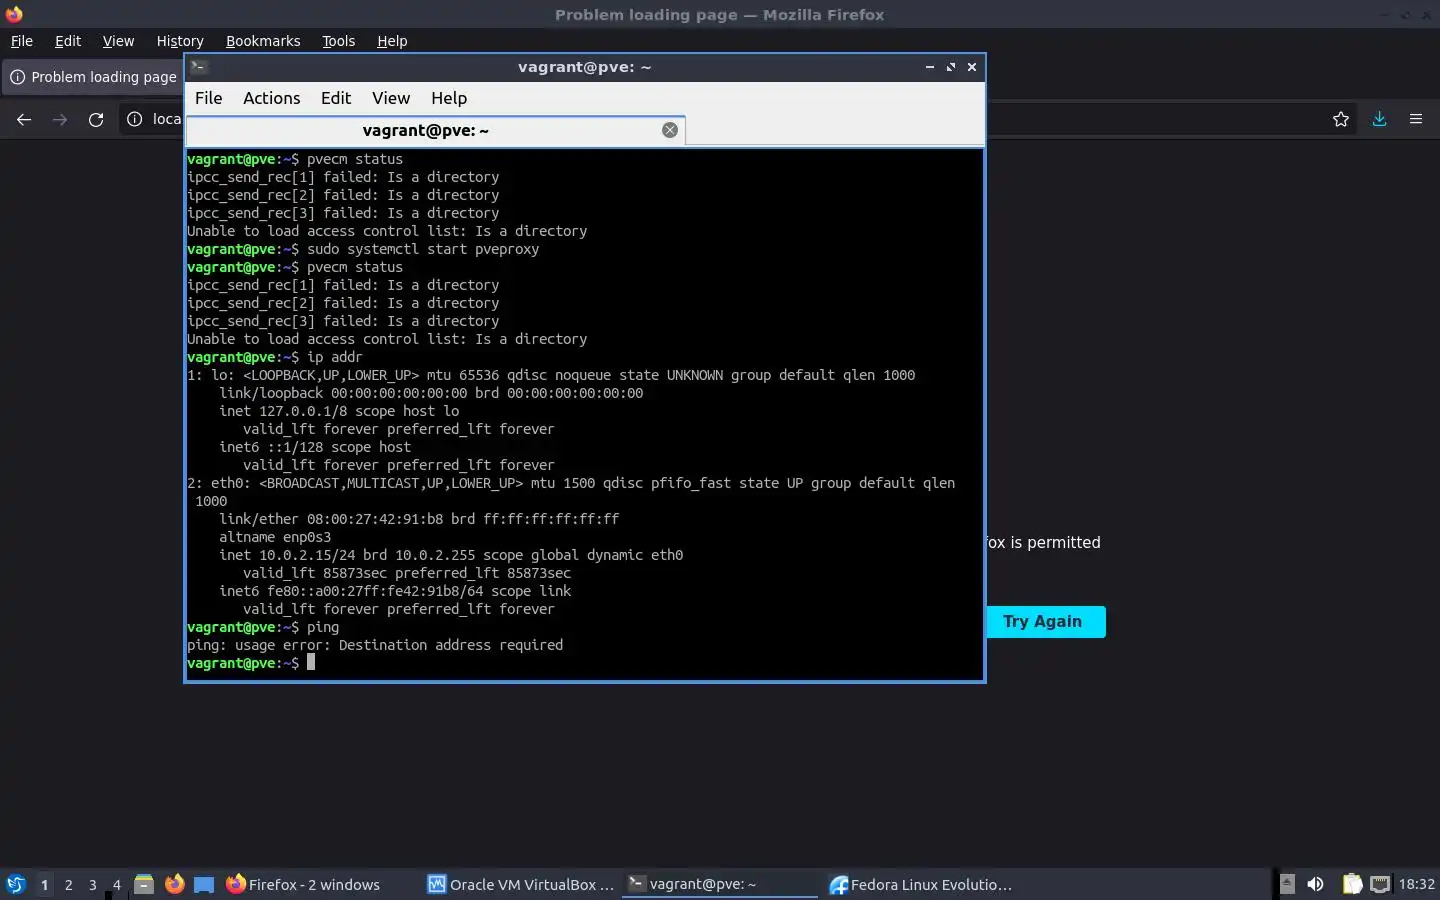The height and width of the screenshot is (900, 1440).
Task: Open Firefox View menu
Action: point(118,41)
